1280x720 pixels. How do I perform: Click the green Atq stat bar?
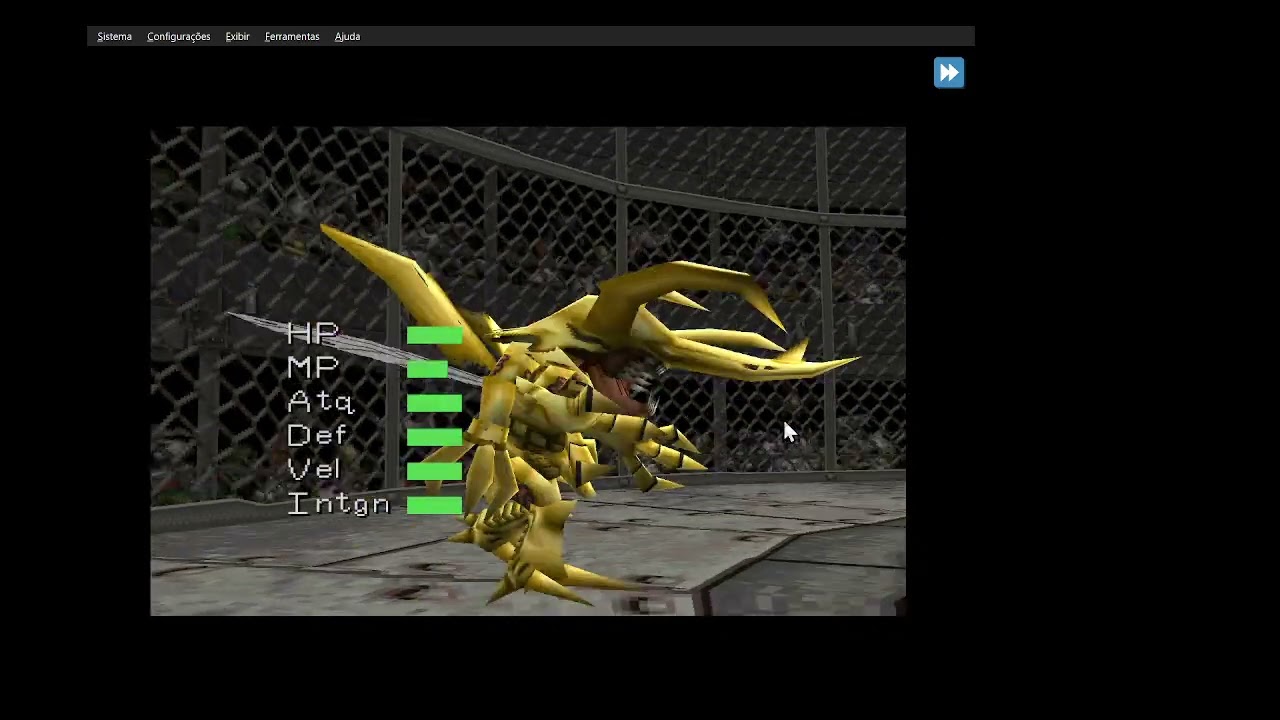[x=434, y=404]
